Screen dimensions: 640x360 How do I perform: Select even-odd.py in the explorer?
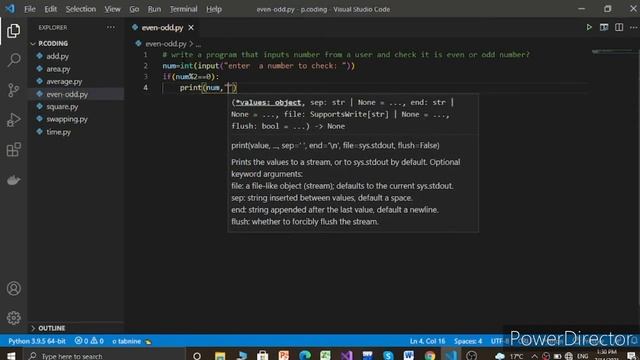[x=67, y=94]
